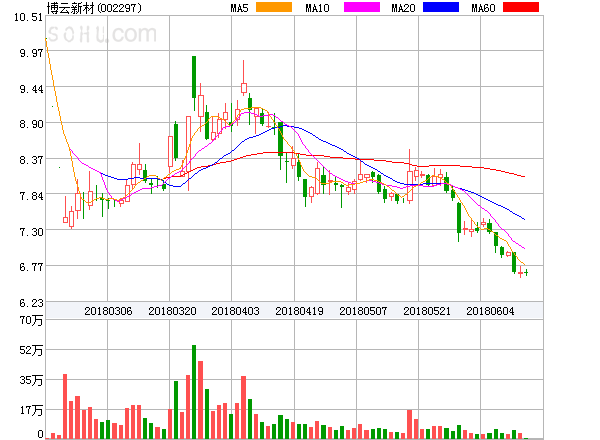This screenshot has height=440, width=600.
Task: Select the 20180320 date label
Action: [x=172, y=311]
